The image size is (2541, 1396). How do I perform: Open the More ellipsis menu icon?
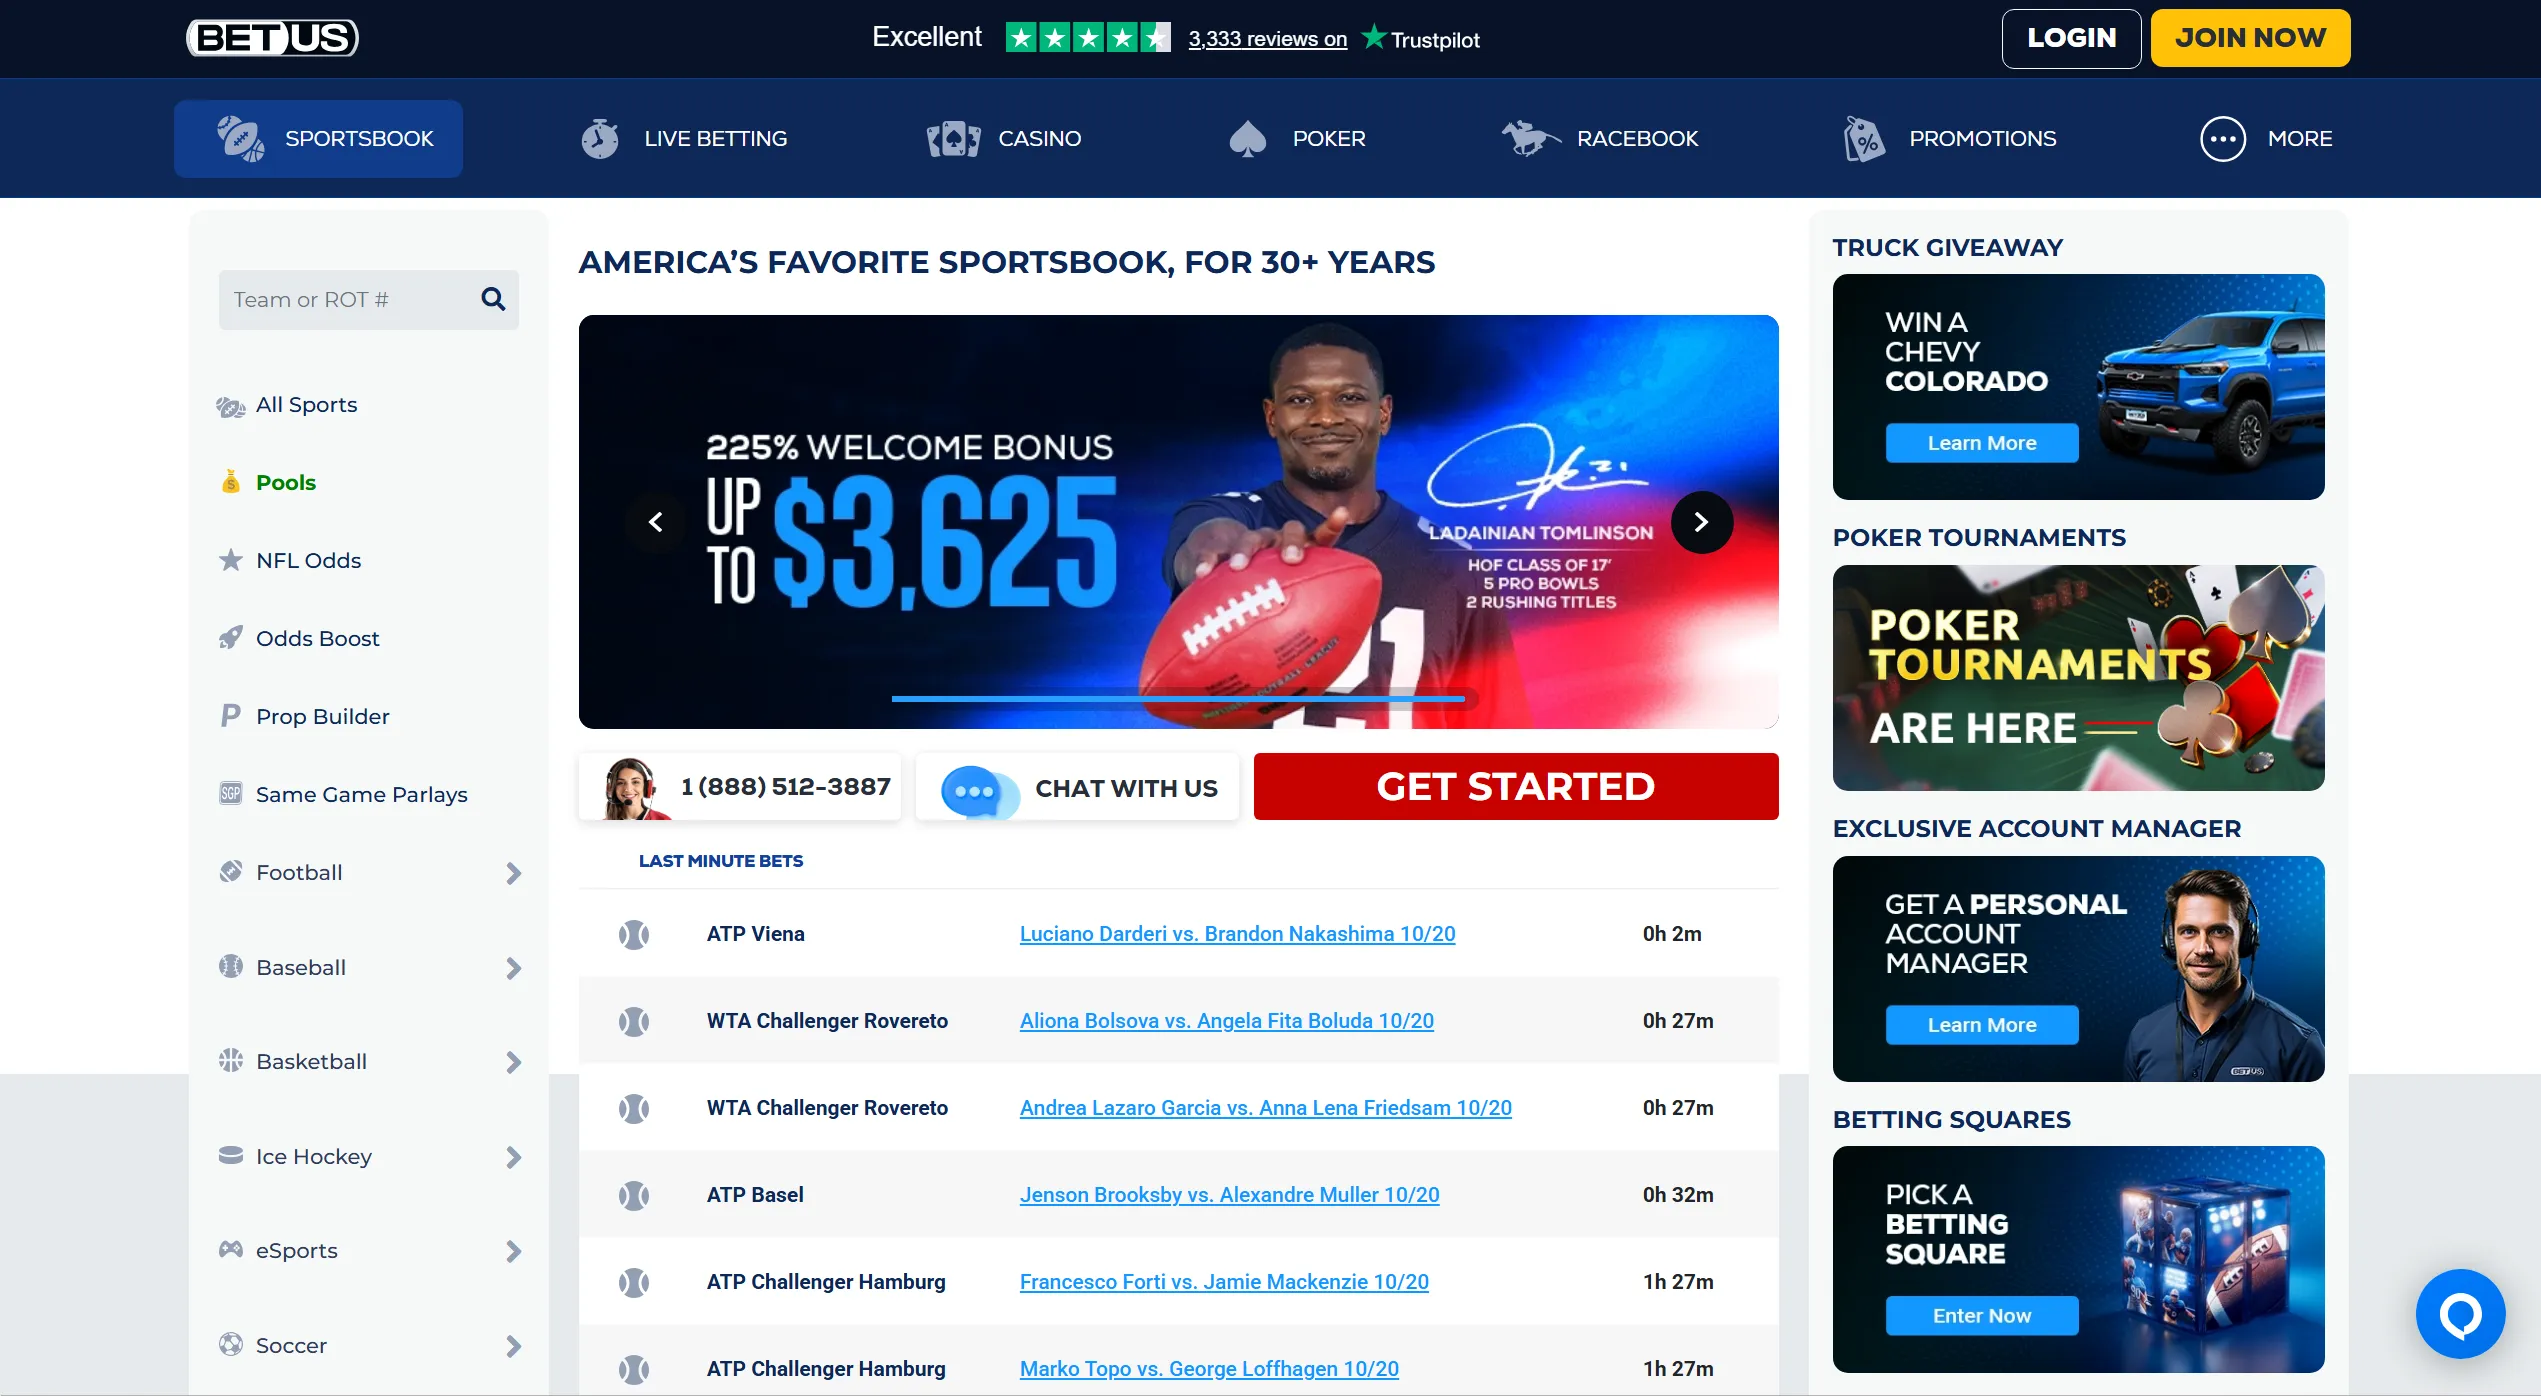(x=2222, y=139)
